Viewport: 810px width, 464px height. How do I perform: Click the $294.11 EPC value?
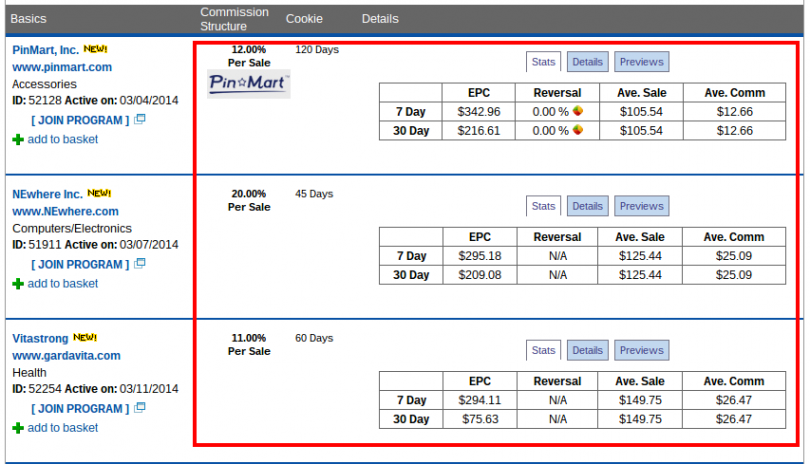coord(480,400)
